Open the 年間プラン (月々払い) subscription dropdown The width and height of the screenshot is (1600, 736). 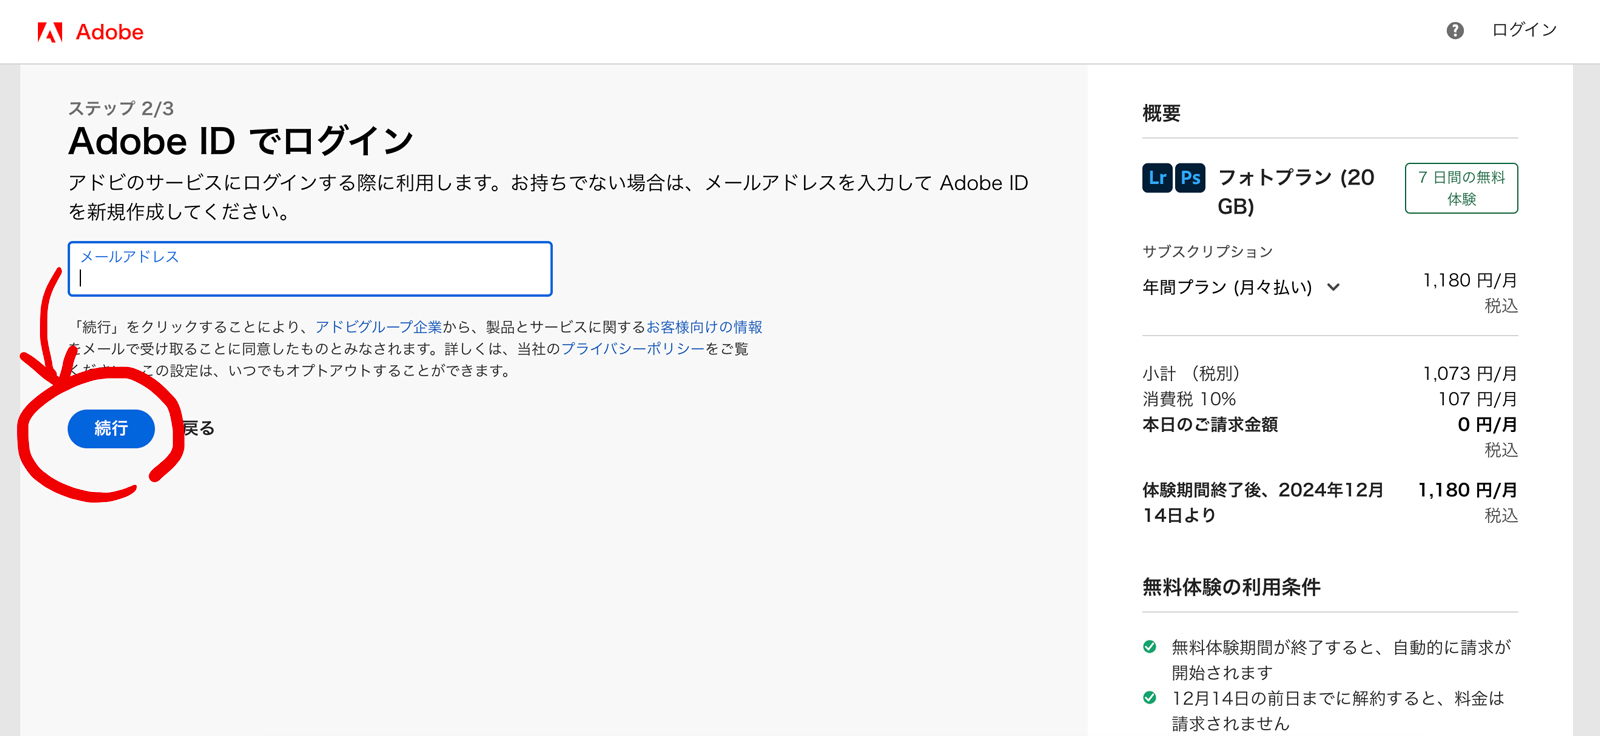[x=1227, y=287]
